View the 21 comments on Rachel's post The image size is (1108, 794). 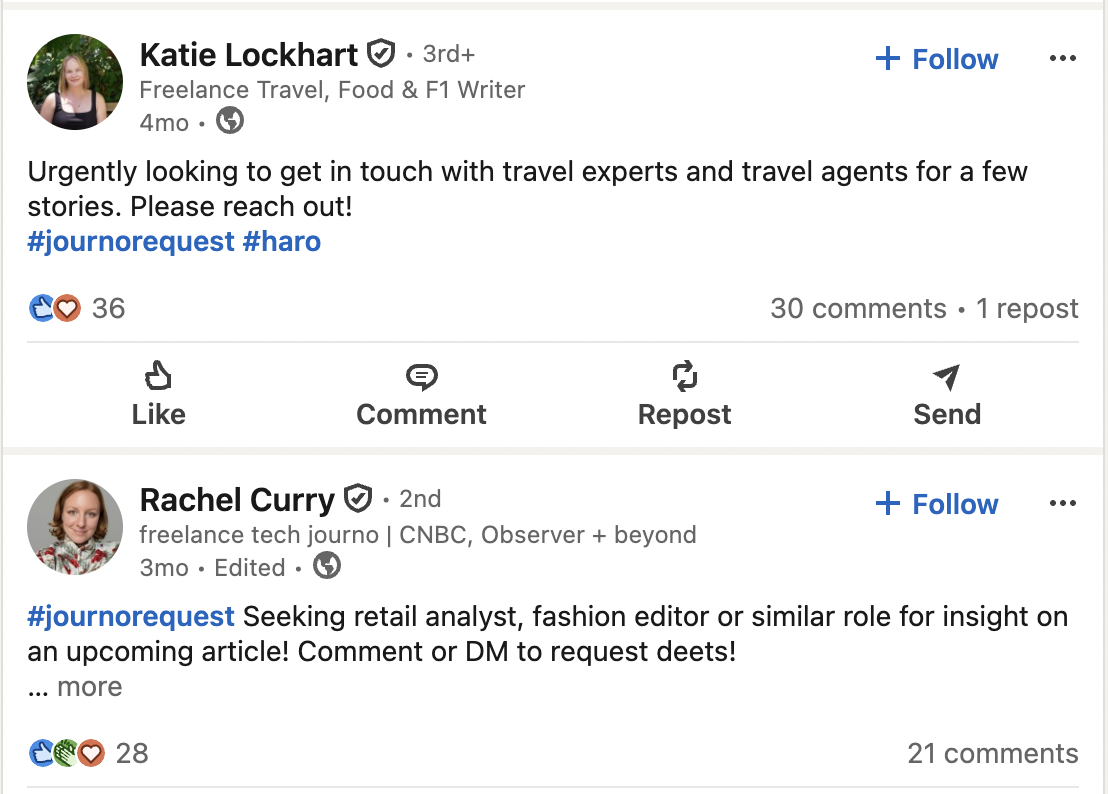(x=992, y=753)
